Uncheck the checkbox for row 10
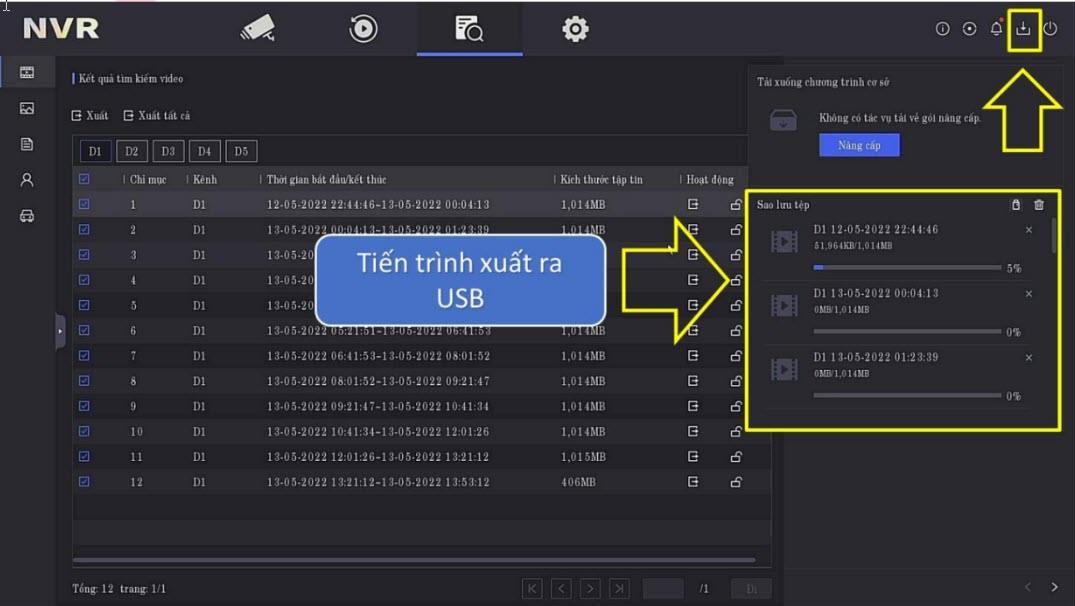The image size is (1075, 606). click(84, 432)
